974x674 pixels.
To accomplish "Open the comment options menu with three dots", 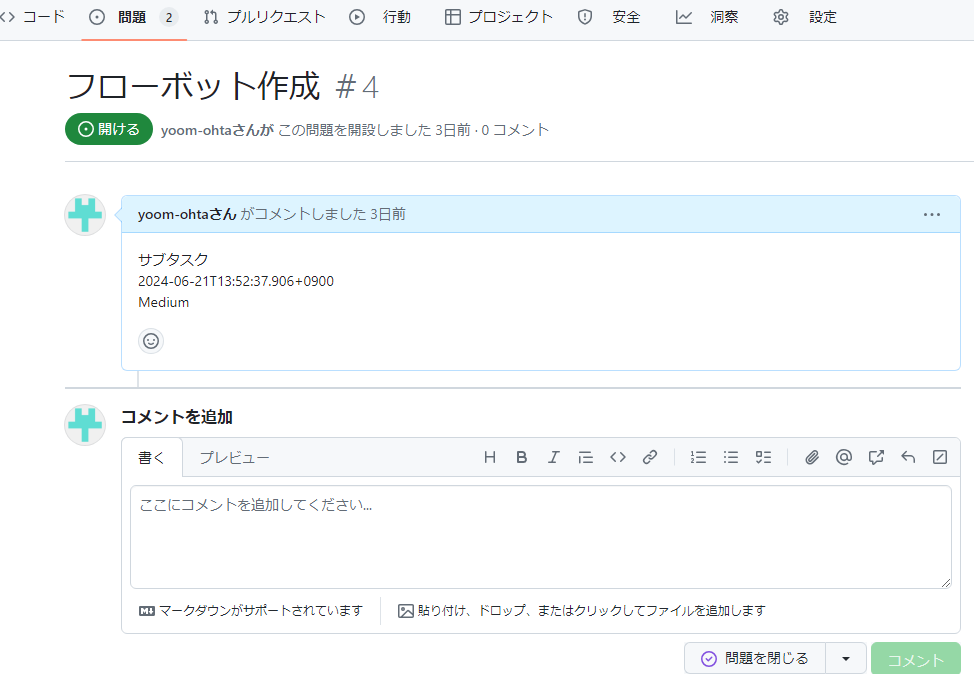I will pyautogui.click(x=932, y=214).
